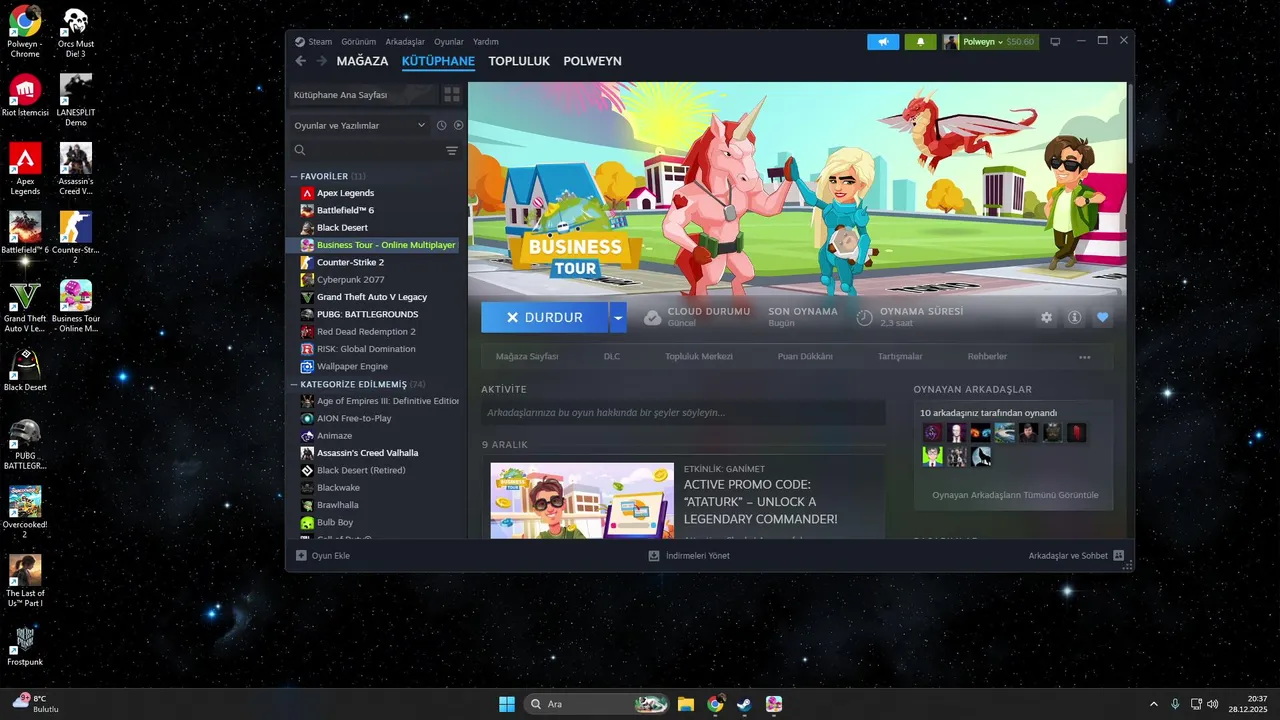Click the main content vertical scrollbar

point(1130,122)
